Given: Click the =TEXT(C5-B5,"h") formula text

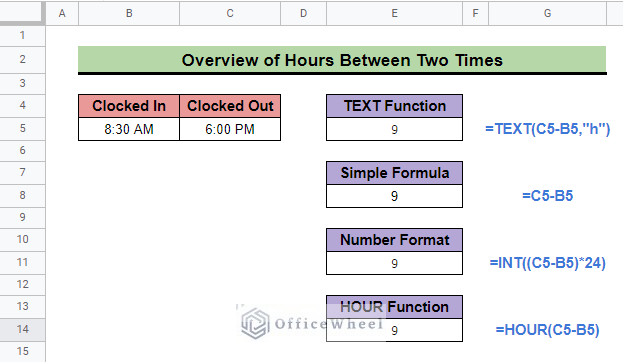Looking at the screenshot, I should pos(548,129).
